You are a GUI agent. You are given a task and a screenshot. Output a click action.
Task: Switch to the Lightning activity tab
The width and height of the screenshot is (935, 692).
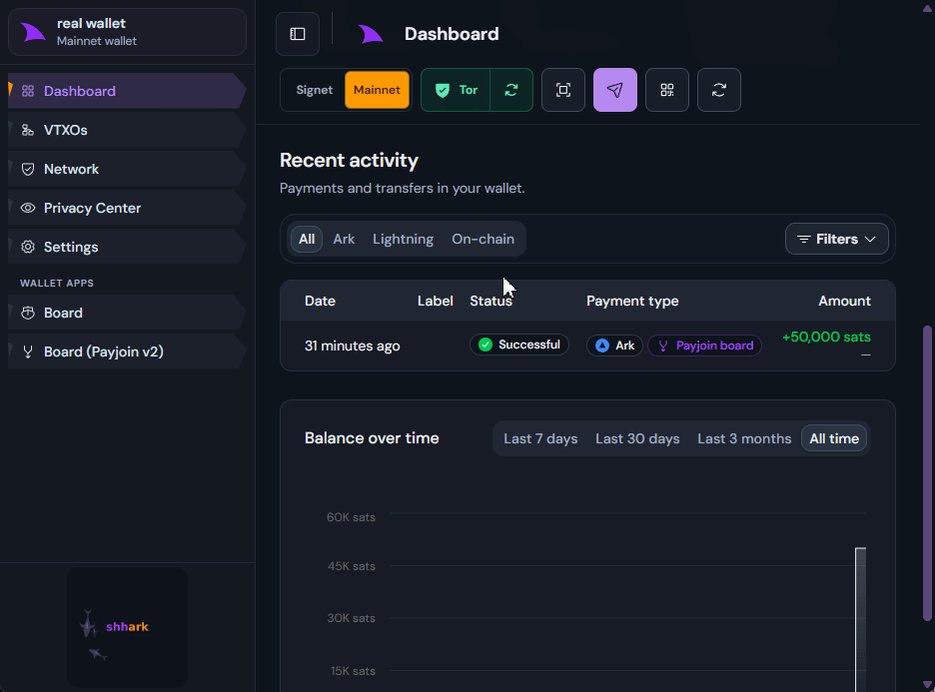(403, 239)
